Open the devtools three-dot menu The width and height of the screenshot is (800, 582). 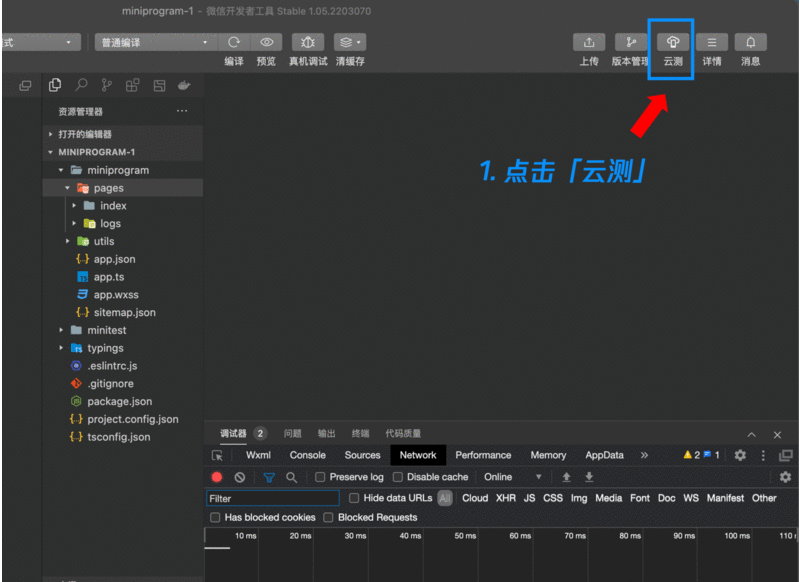pos(763,455)
